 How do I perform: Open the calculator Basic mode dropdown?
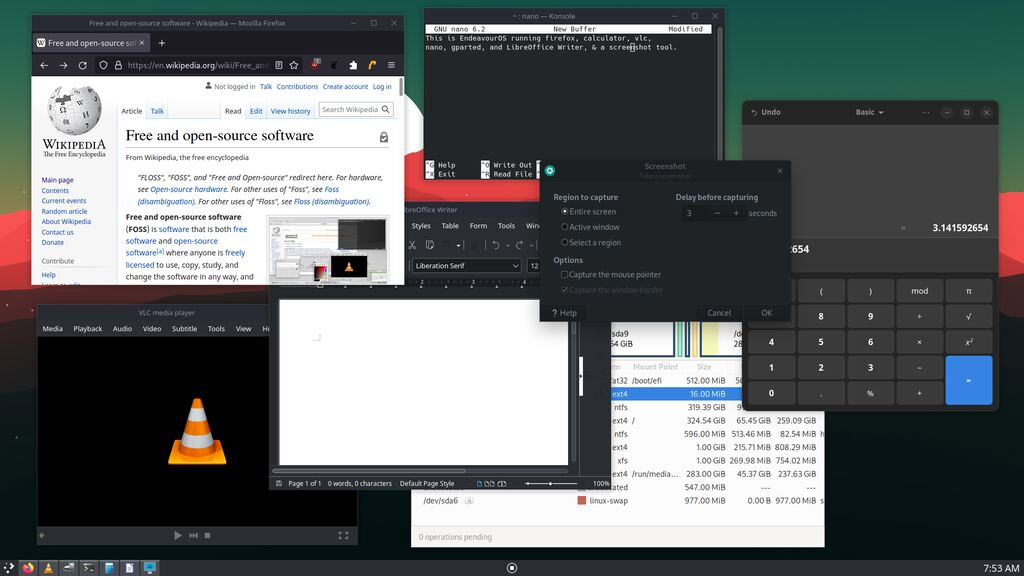pyautogui.click(x=869, y=112)
